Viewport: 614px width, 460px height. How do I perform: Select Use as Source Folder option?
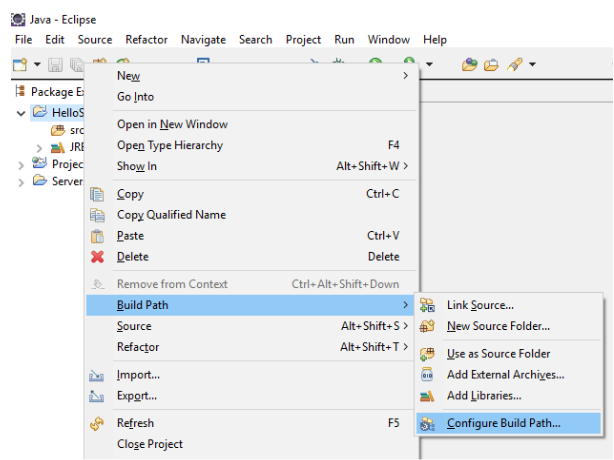tap(498, 353)
